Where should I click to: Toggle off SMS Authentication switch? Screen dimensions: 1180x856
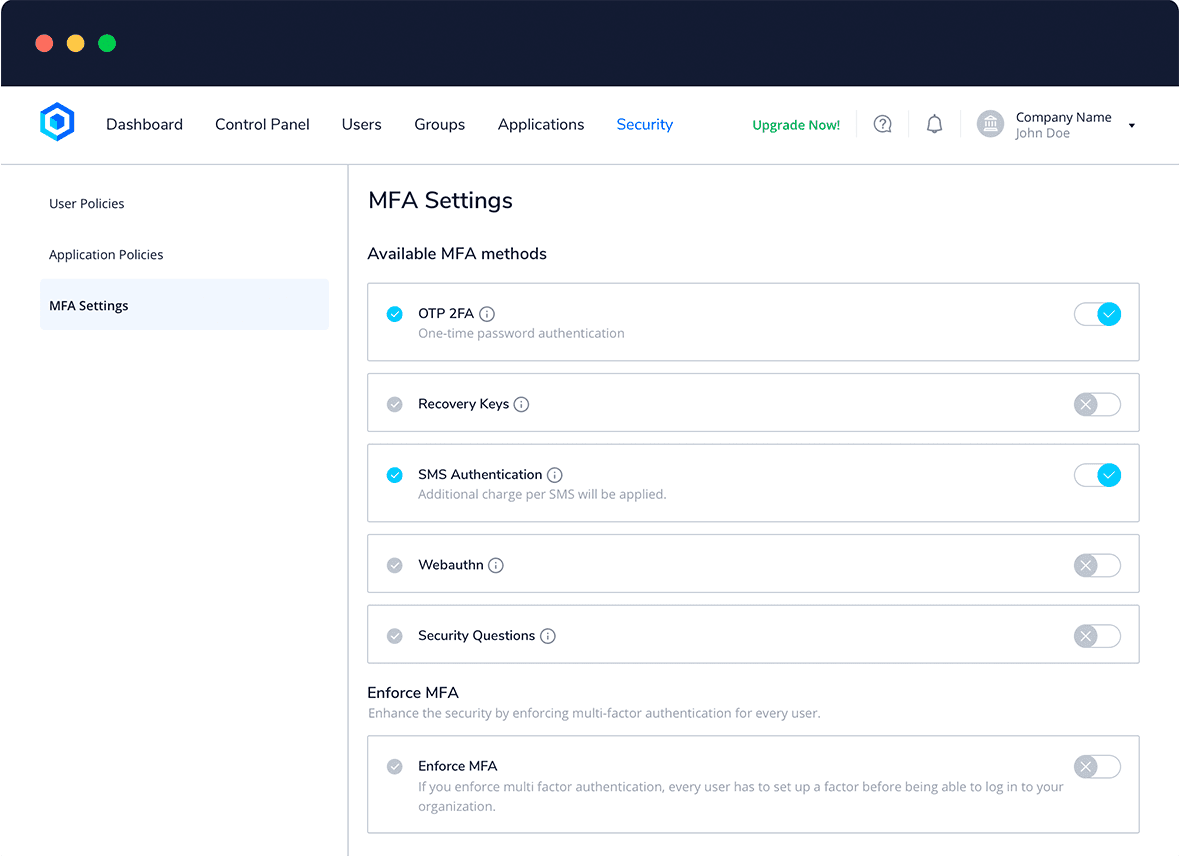(x=1097, y=475)
